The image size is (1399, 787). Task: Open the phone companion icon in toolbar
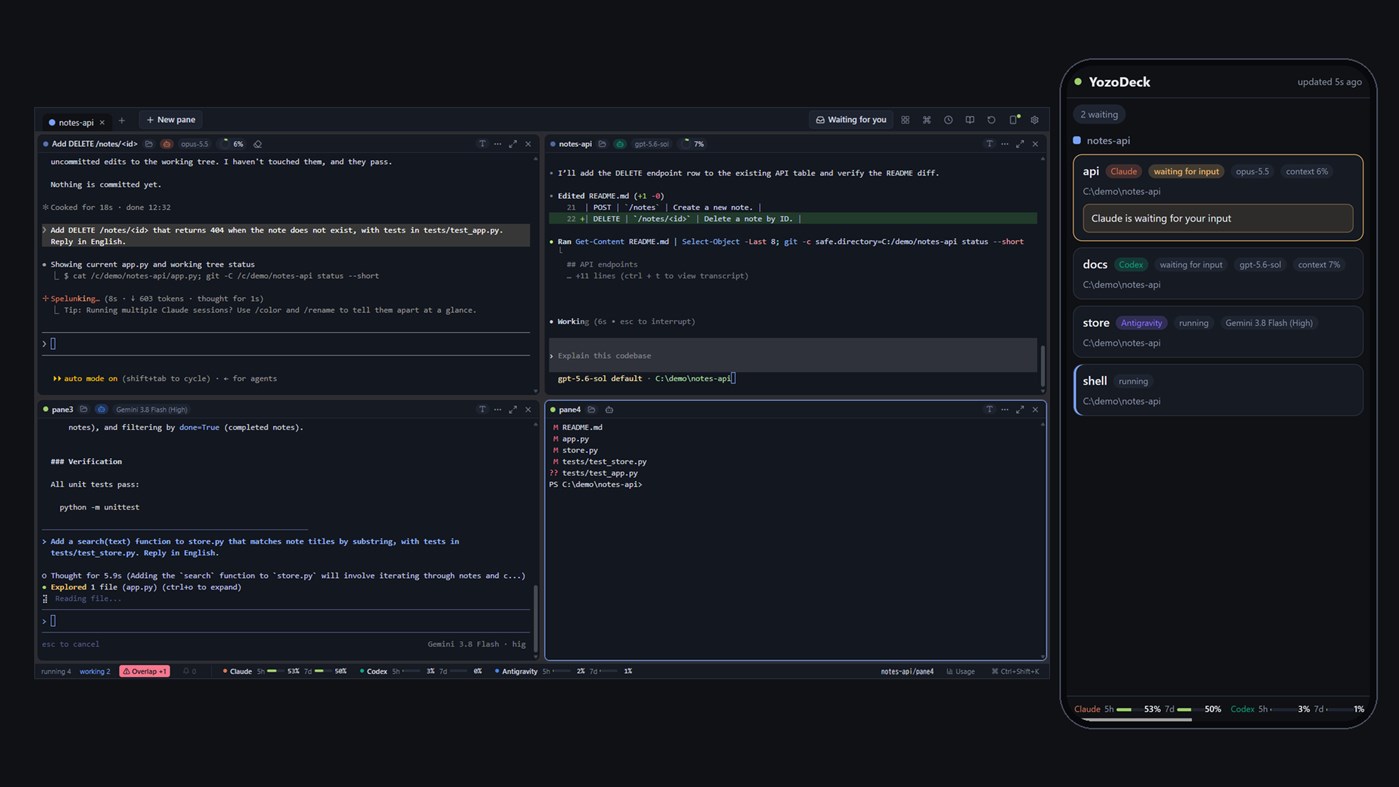(1013, 120)
